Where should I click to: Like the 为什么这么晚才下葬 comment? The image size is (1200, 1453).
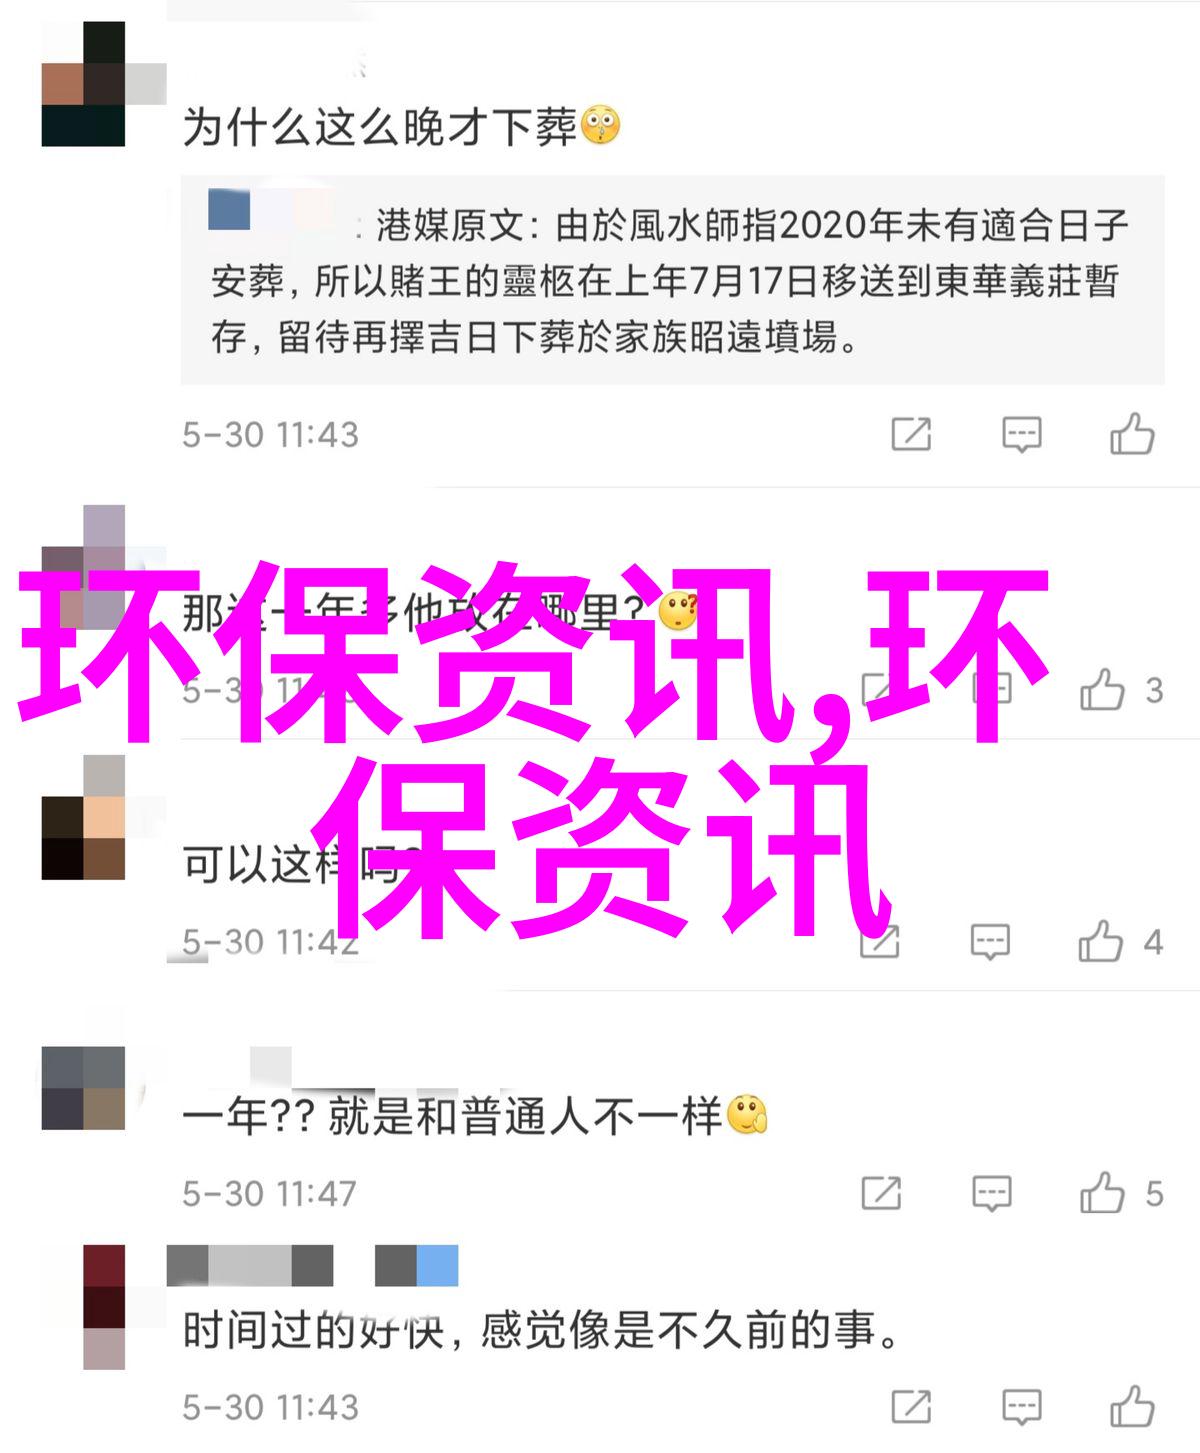click(1132, 434)
